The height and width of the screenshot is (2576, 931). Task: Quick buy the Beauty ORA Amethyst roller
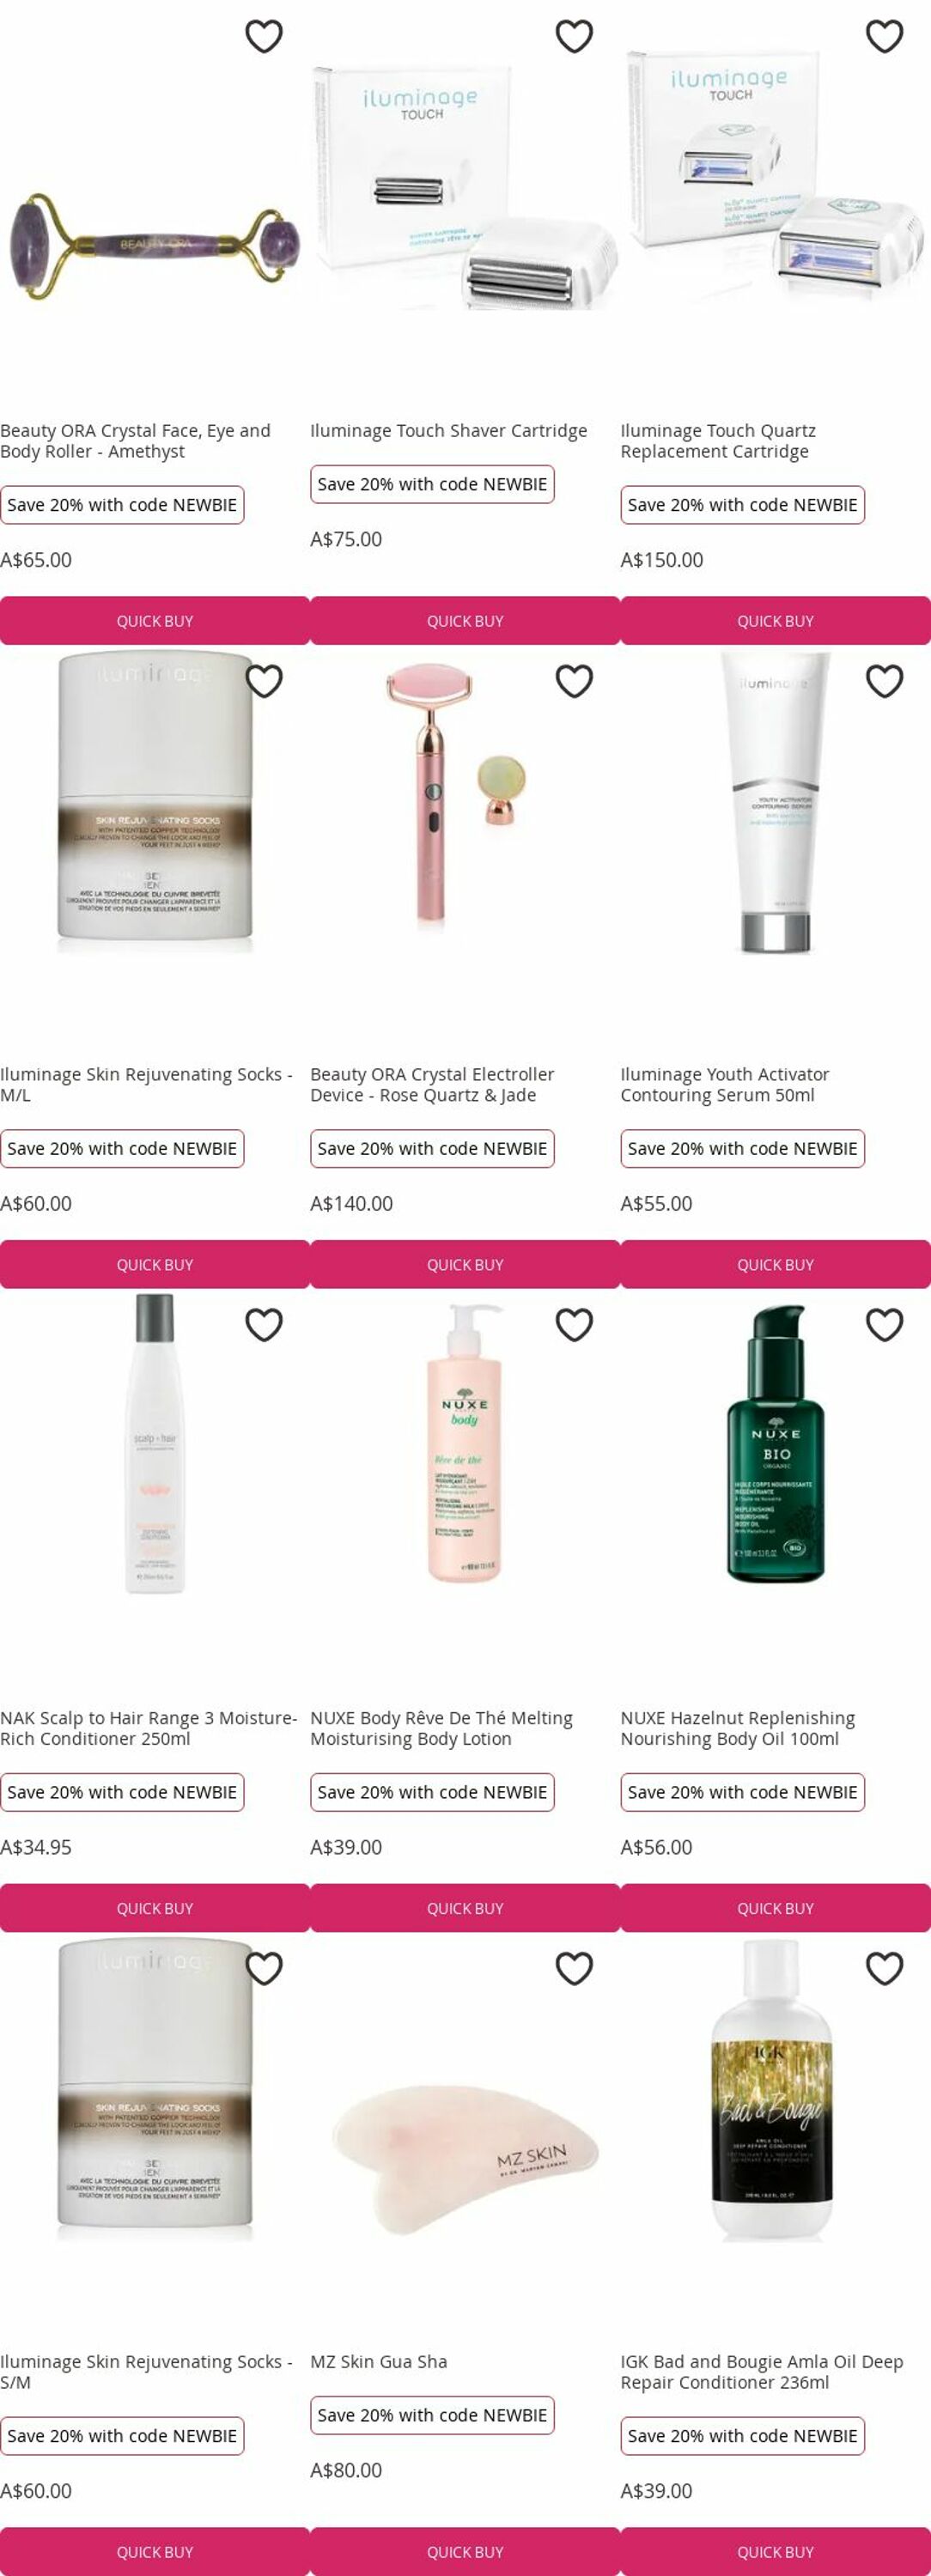click(x=155, y=621)
